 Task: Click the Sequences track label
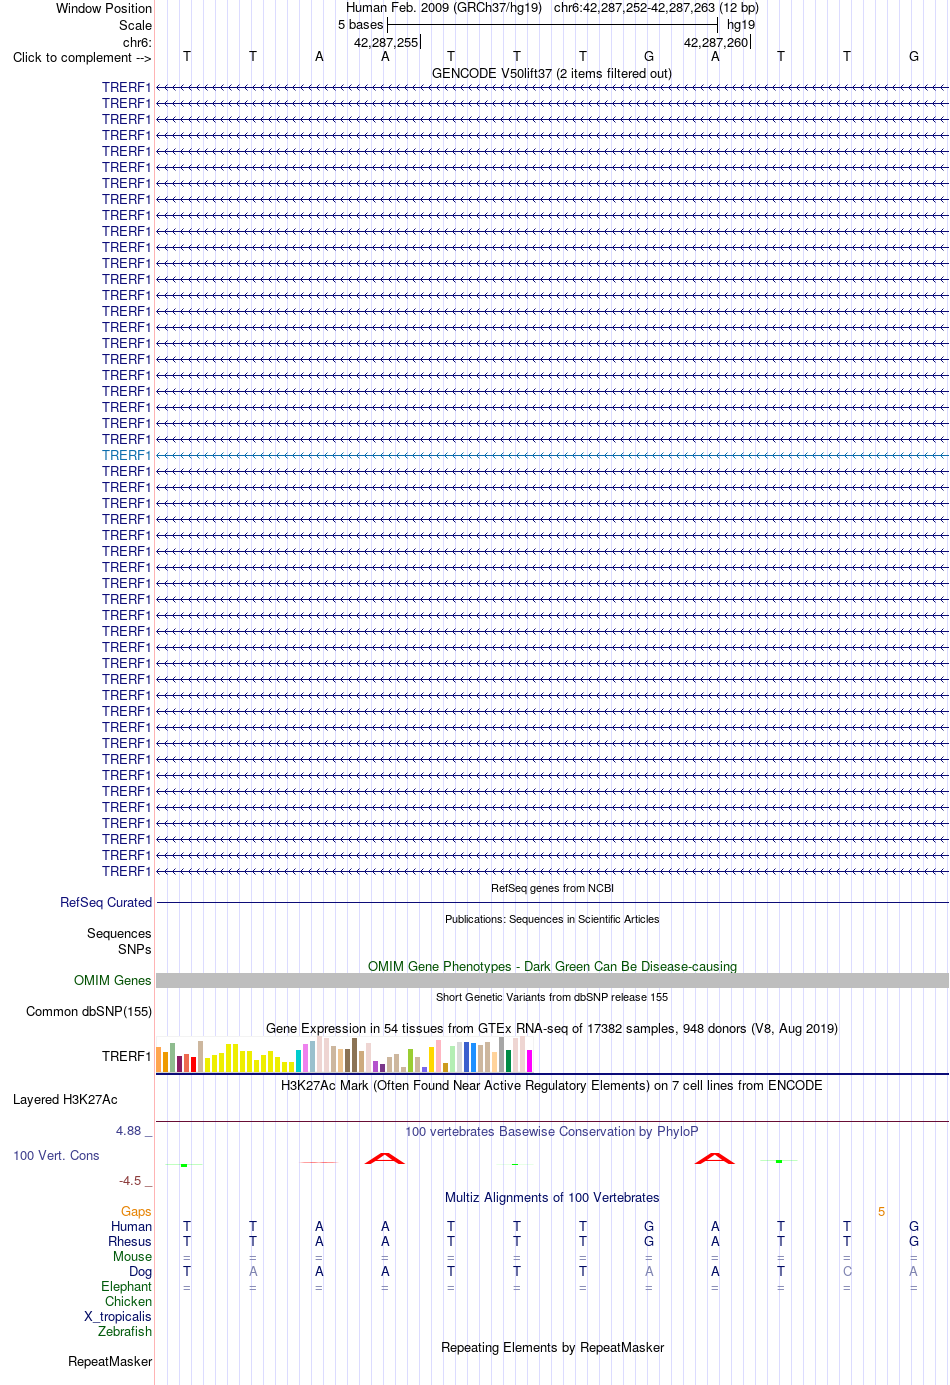119,934
